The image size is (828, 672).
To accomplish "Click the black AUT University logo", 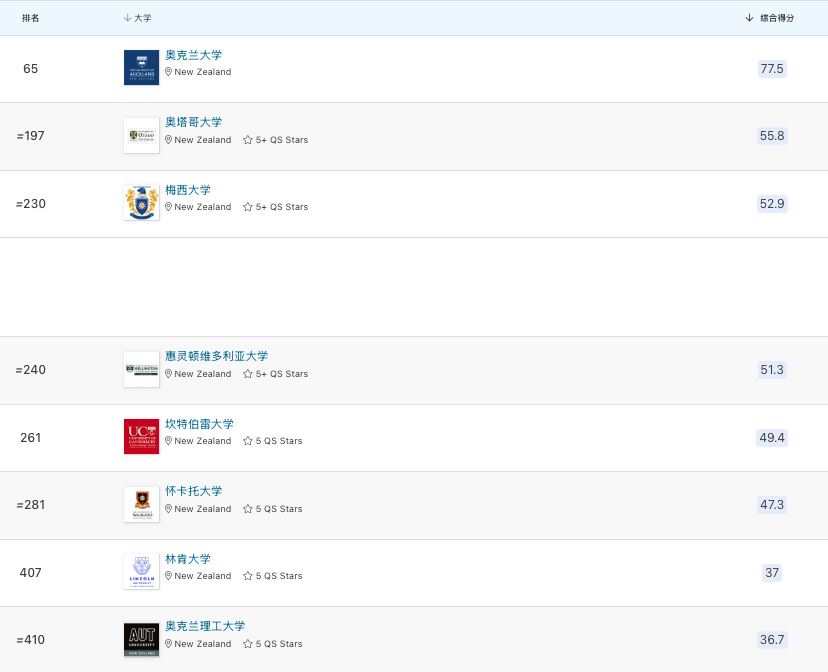I will tap(141, 639).
